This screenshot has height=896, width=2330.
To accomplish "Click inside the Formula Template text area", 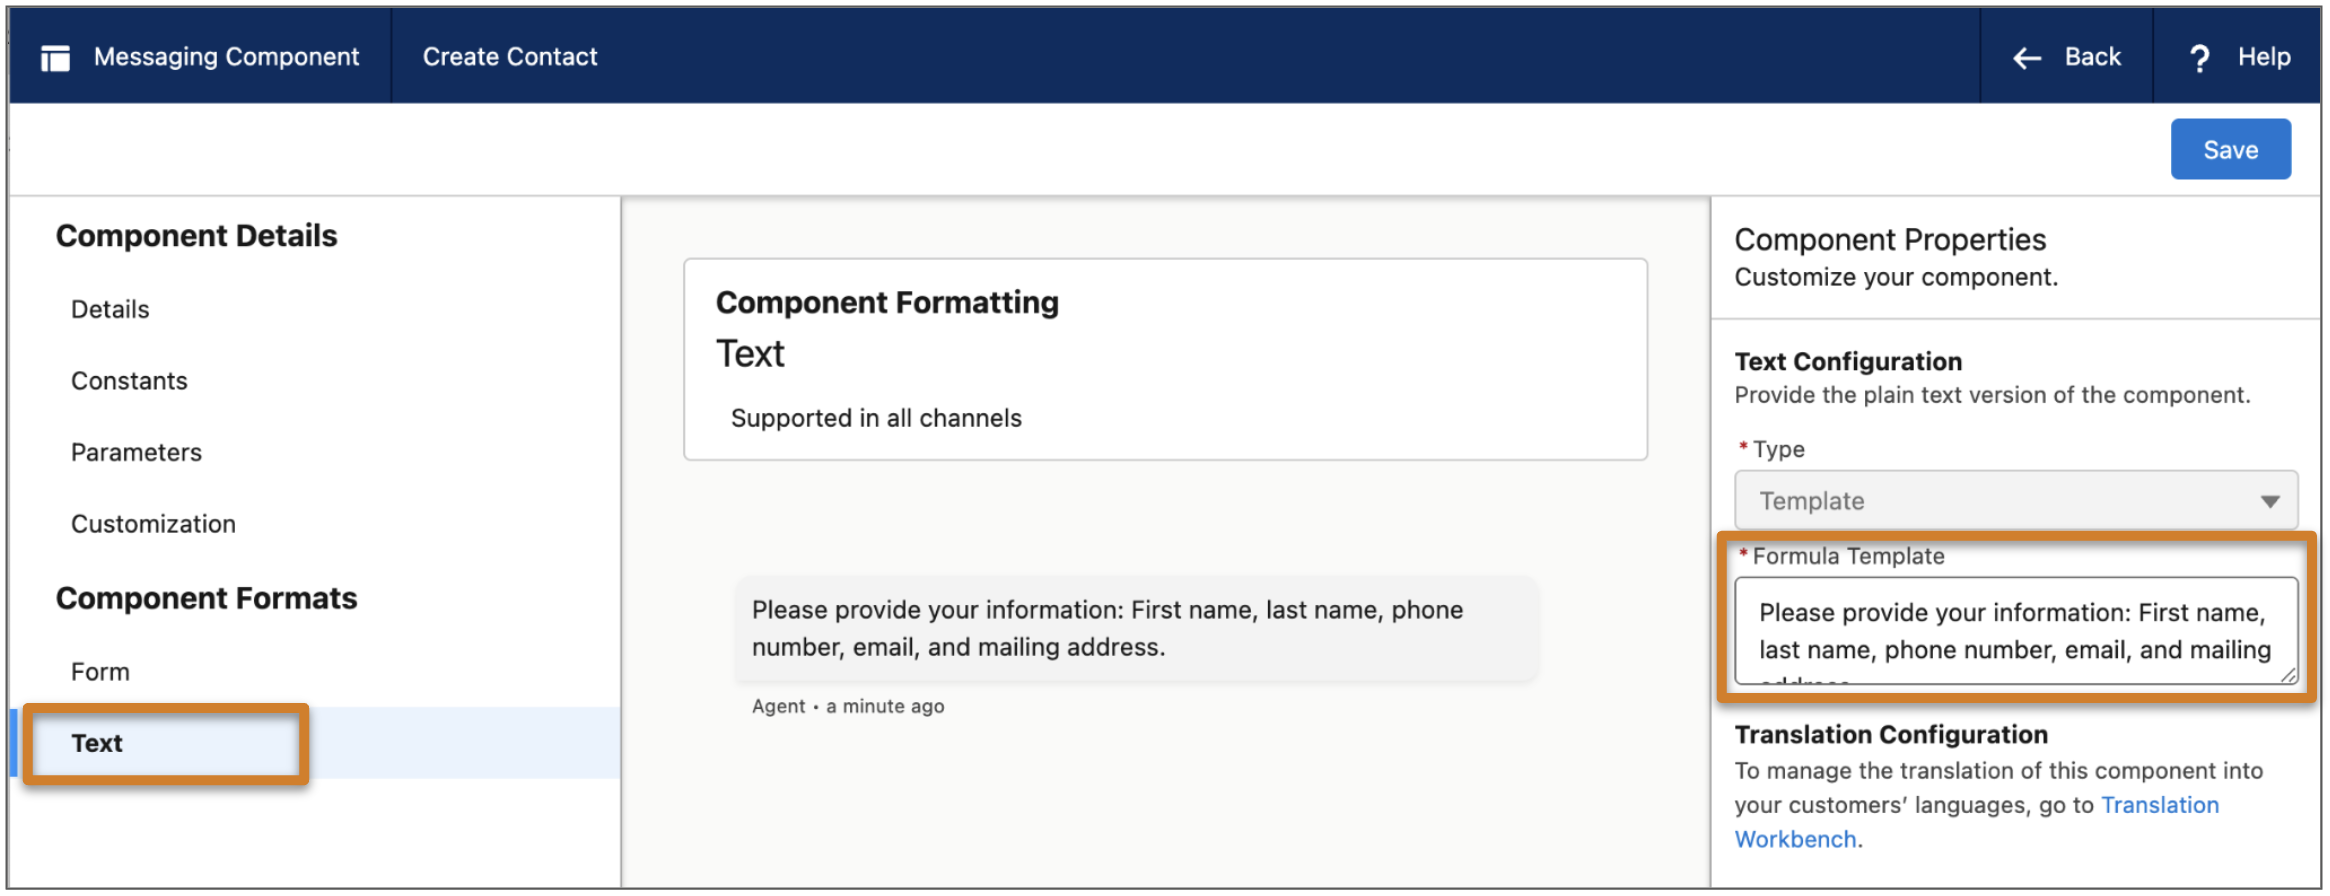I will click(2012, 631).
